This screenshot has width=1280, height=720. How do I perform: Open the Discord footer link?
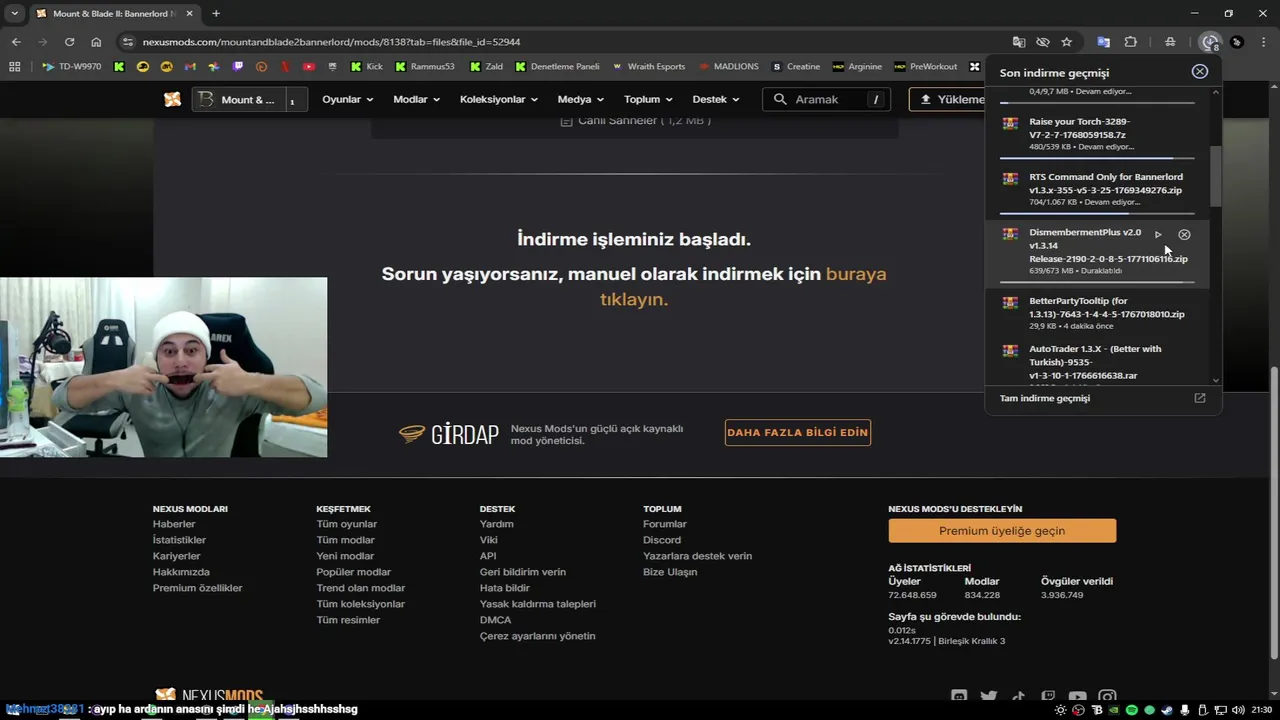[662, 540]
